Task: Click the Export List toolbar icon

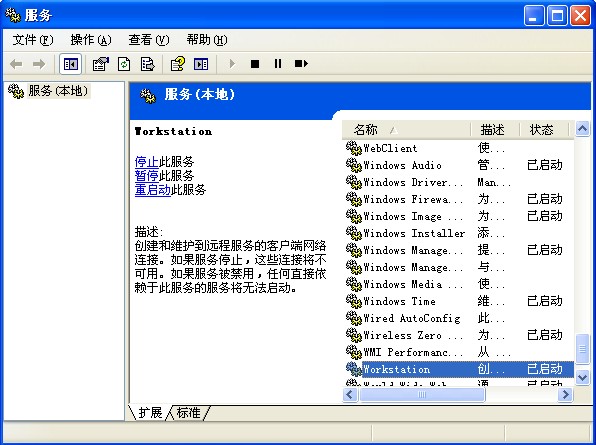Action: point(147,64)
